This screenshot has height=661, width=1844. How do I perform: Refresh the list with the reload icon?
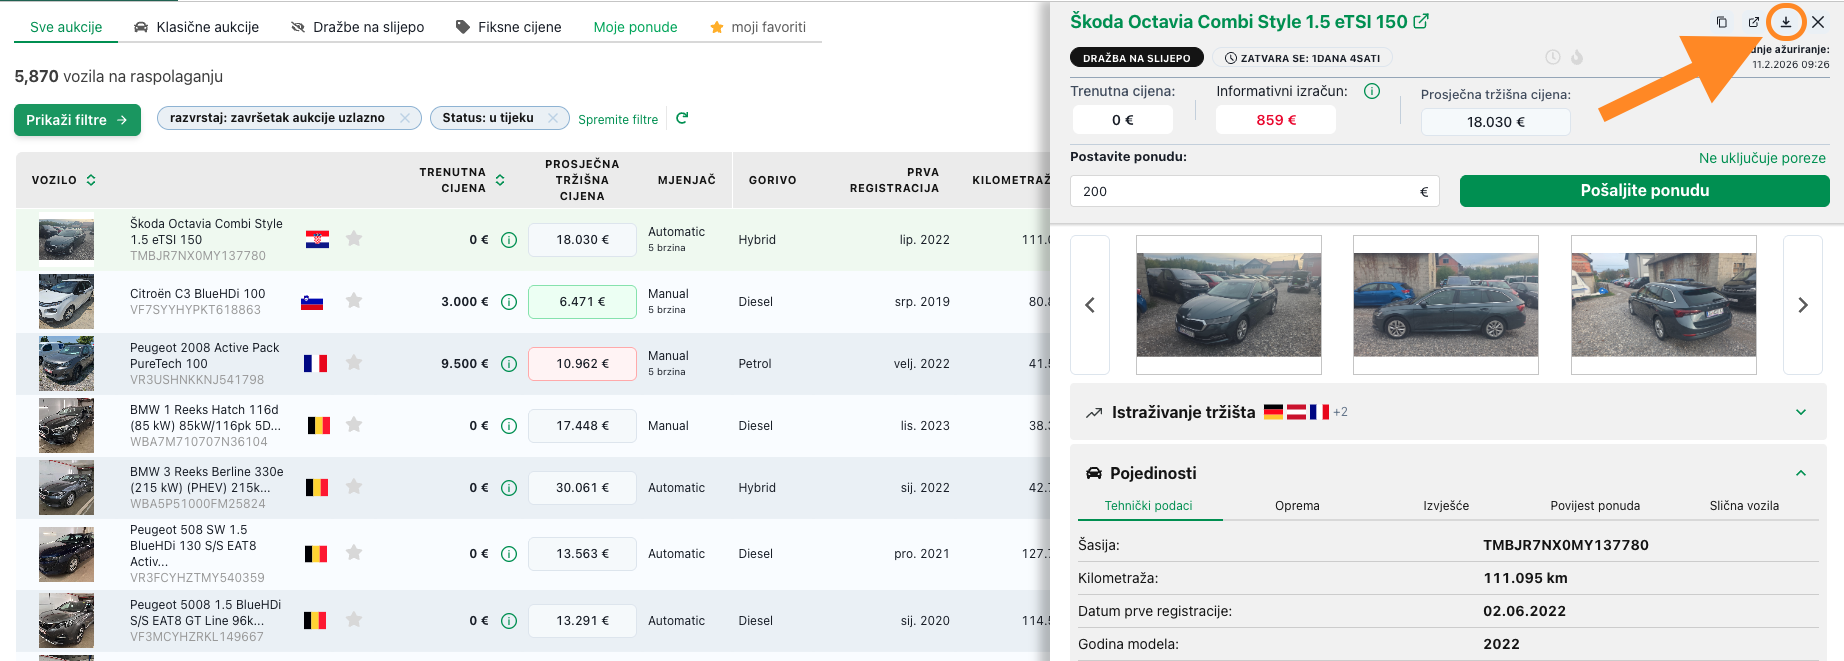[x=682, y=118]
